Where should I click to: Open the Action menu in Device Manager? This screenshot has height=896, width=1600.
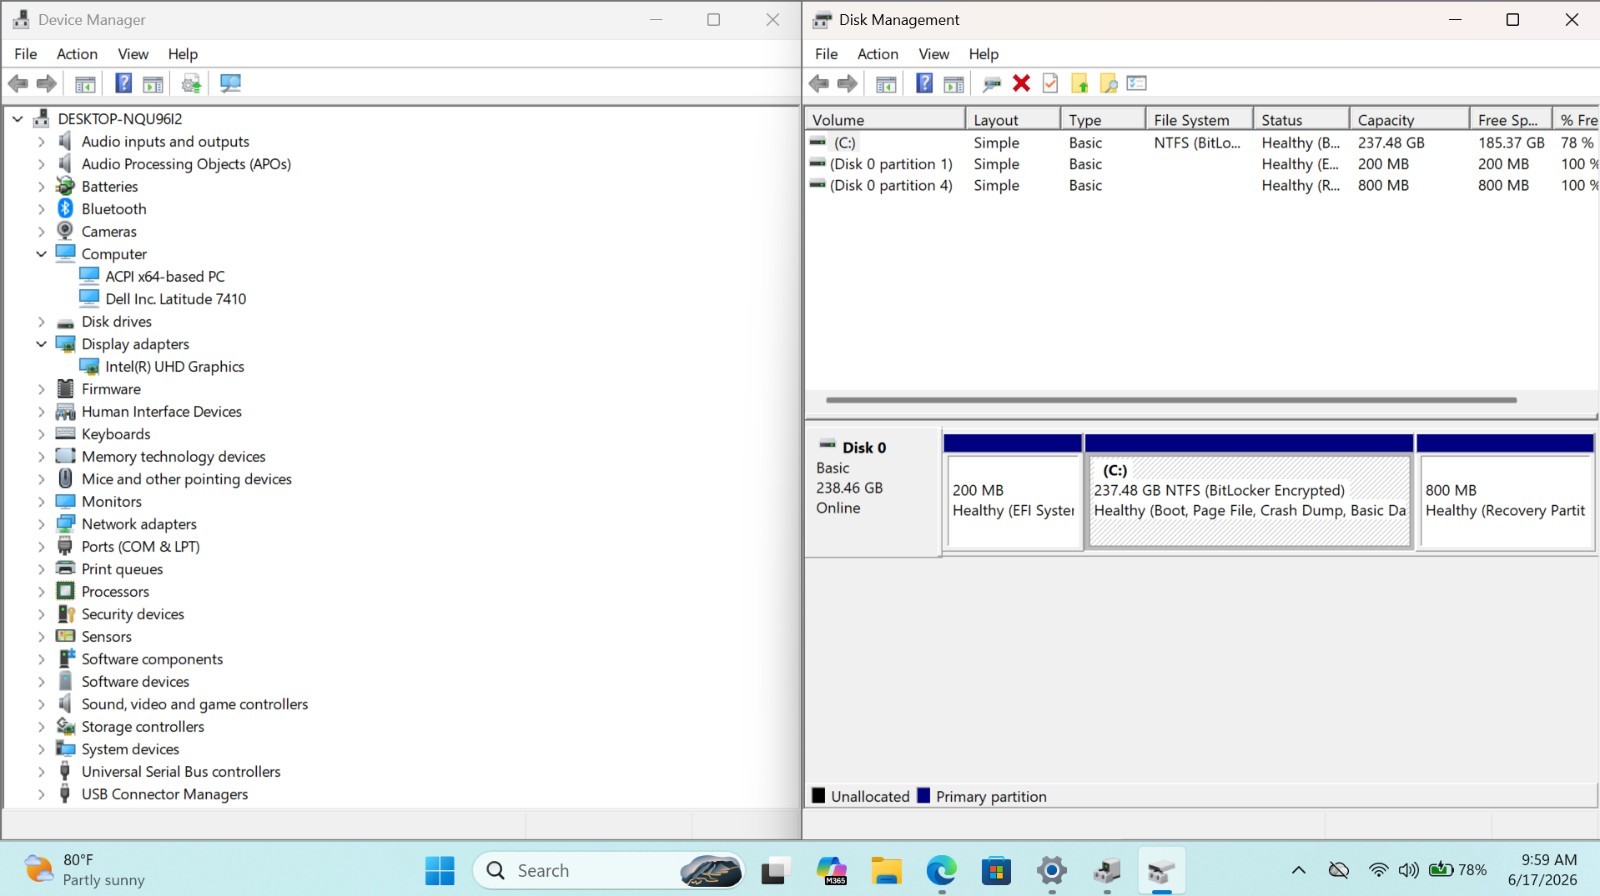pos(77,54)
